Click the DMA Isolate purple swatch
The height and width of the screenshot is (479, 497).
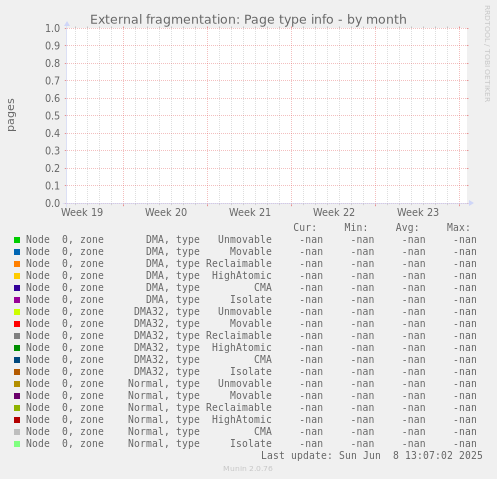17,300
